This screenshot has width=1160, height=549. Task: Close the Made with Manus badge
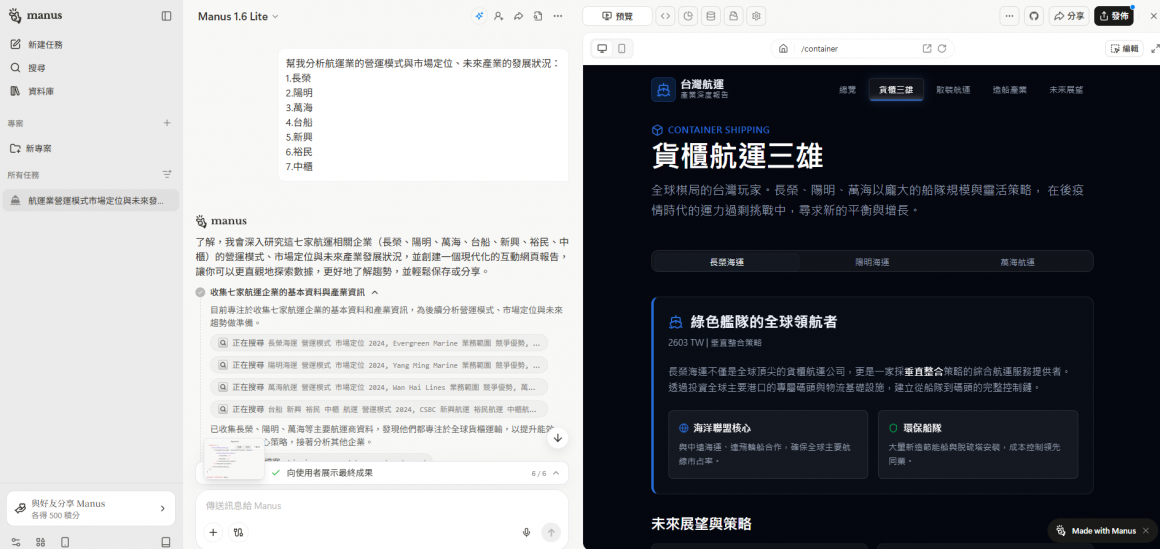pos(1146,531)
